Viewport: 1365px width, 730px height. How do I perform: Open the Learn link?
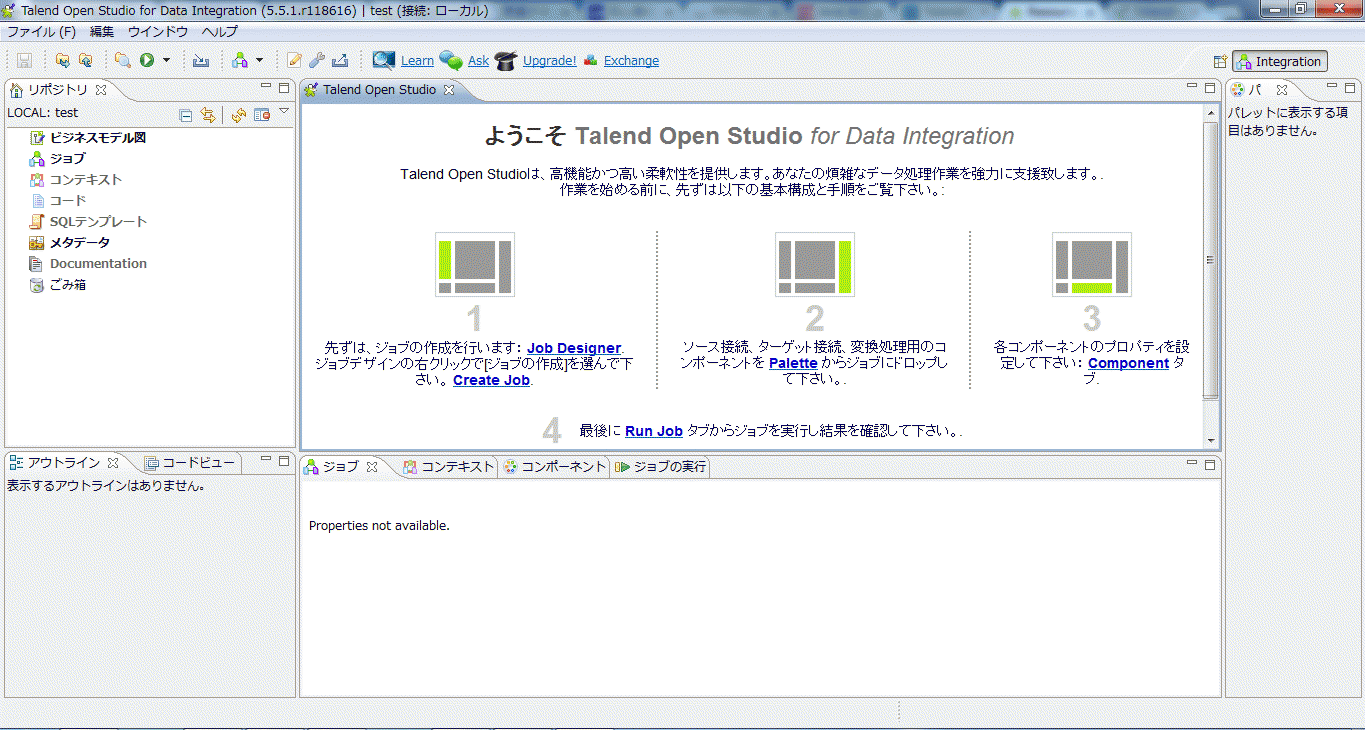(417, 61)
